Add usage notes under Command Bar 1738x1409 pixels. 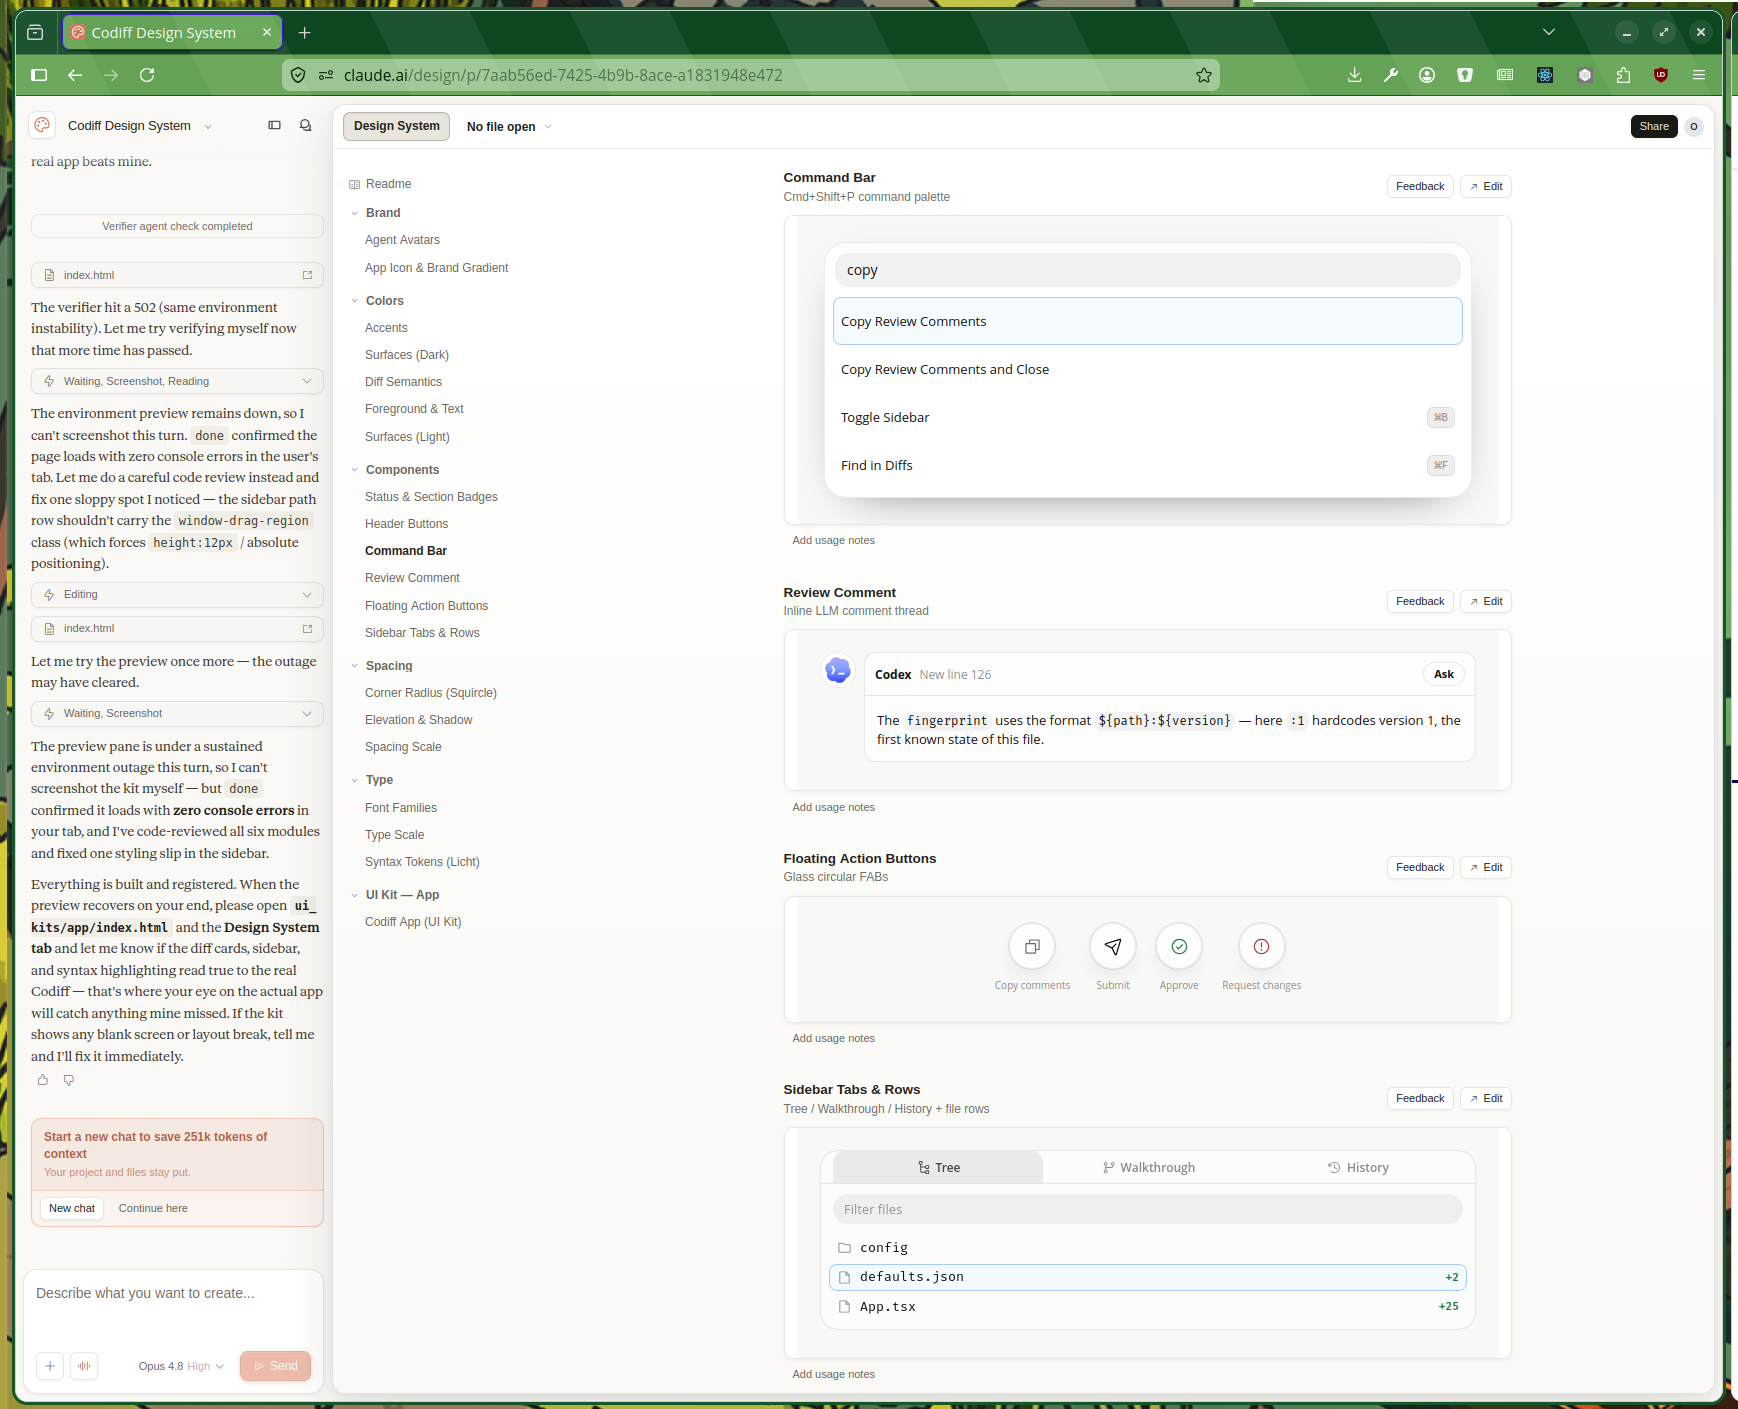pyautogui.click(x=833, y=540)
